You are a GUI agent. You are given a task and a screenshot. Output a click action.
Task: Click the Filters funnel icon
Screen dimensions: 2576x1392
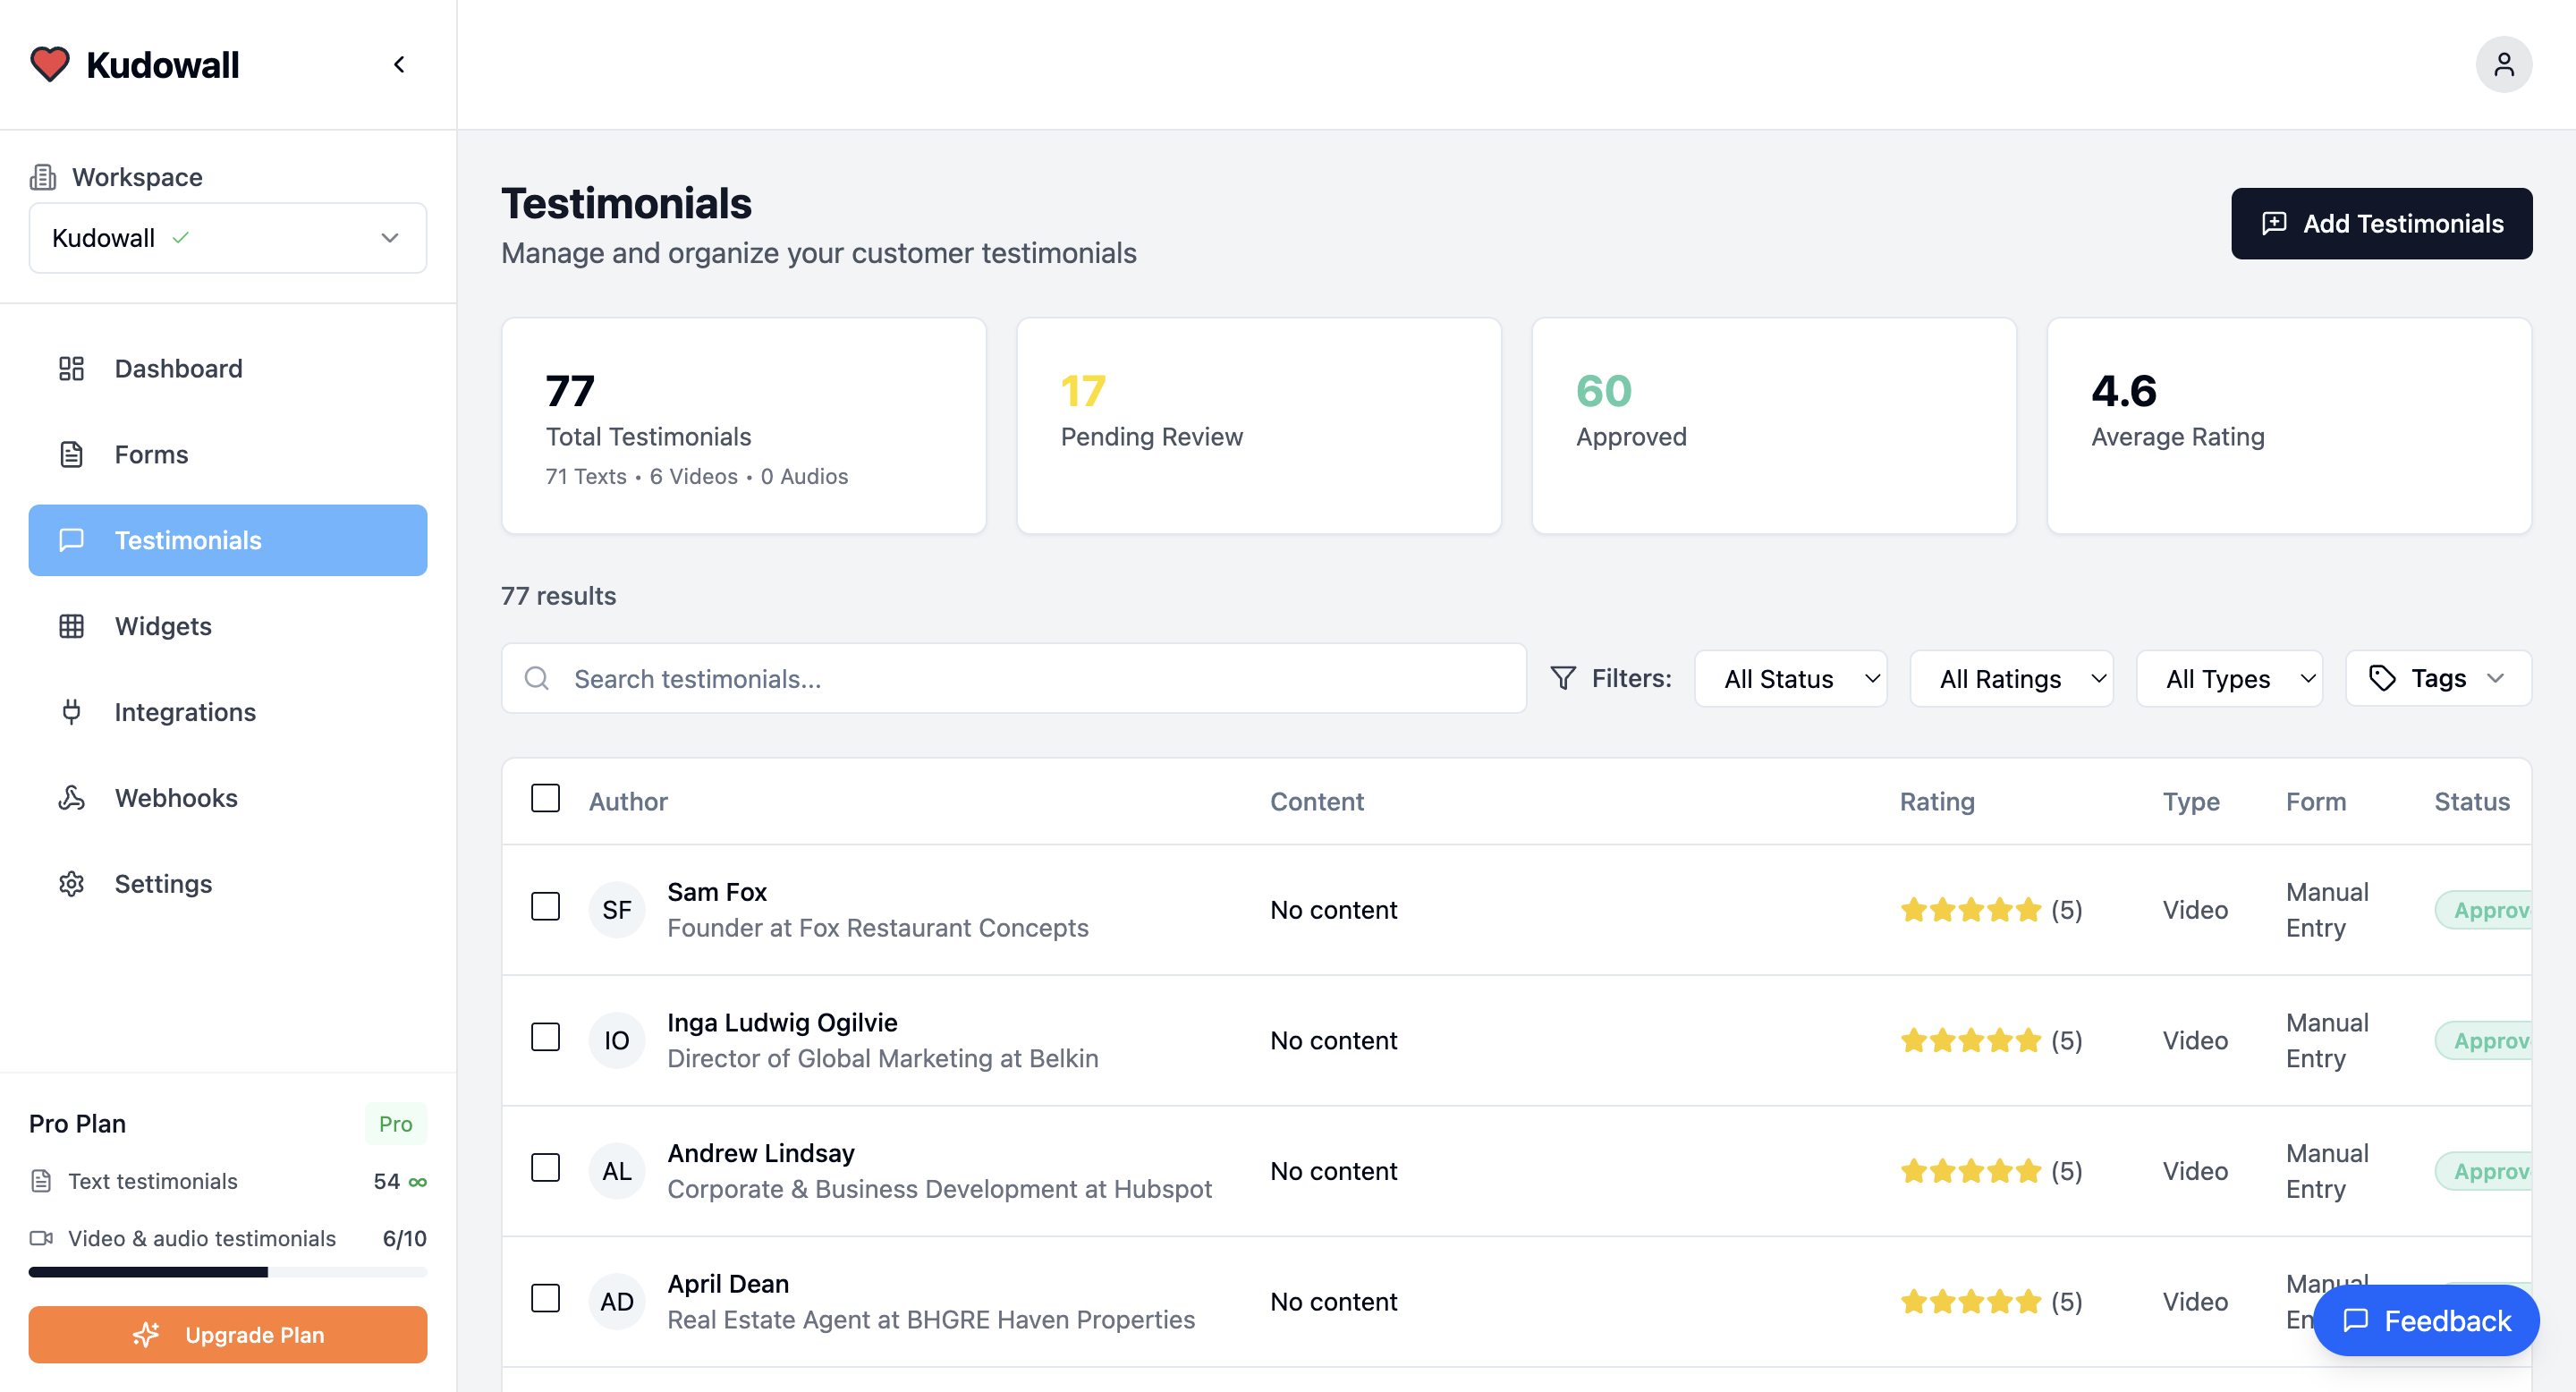tap(1563, 678)
